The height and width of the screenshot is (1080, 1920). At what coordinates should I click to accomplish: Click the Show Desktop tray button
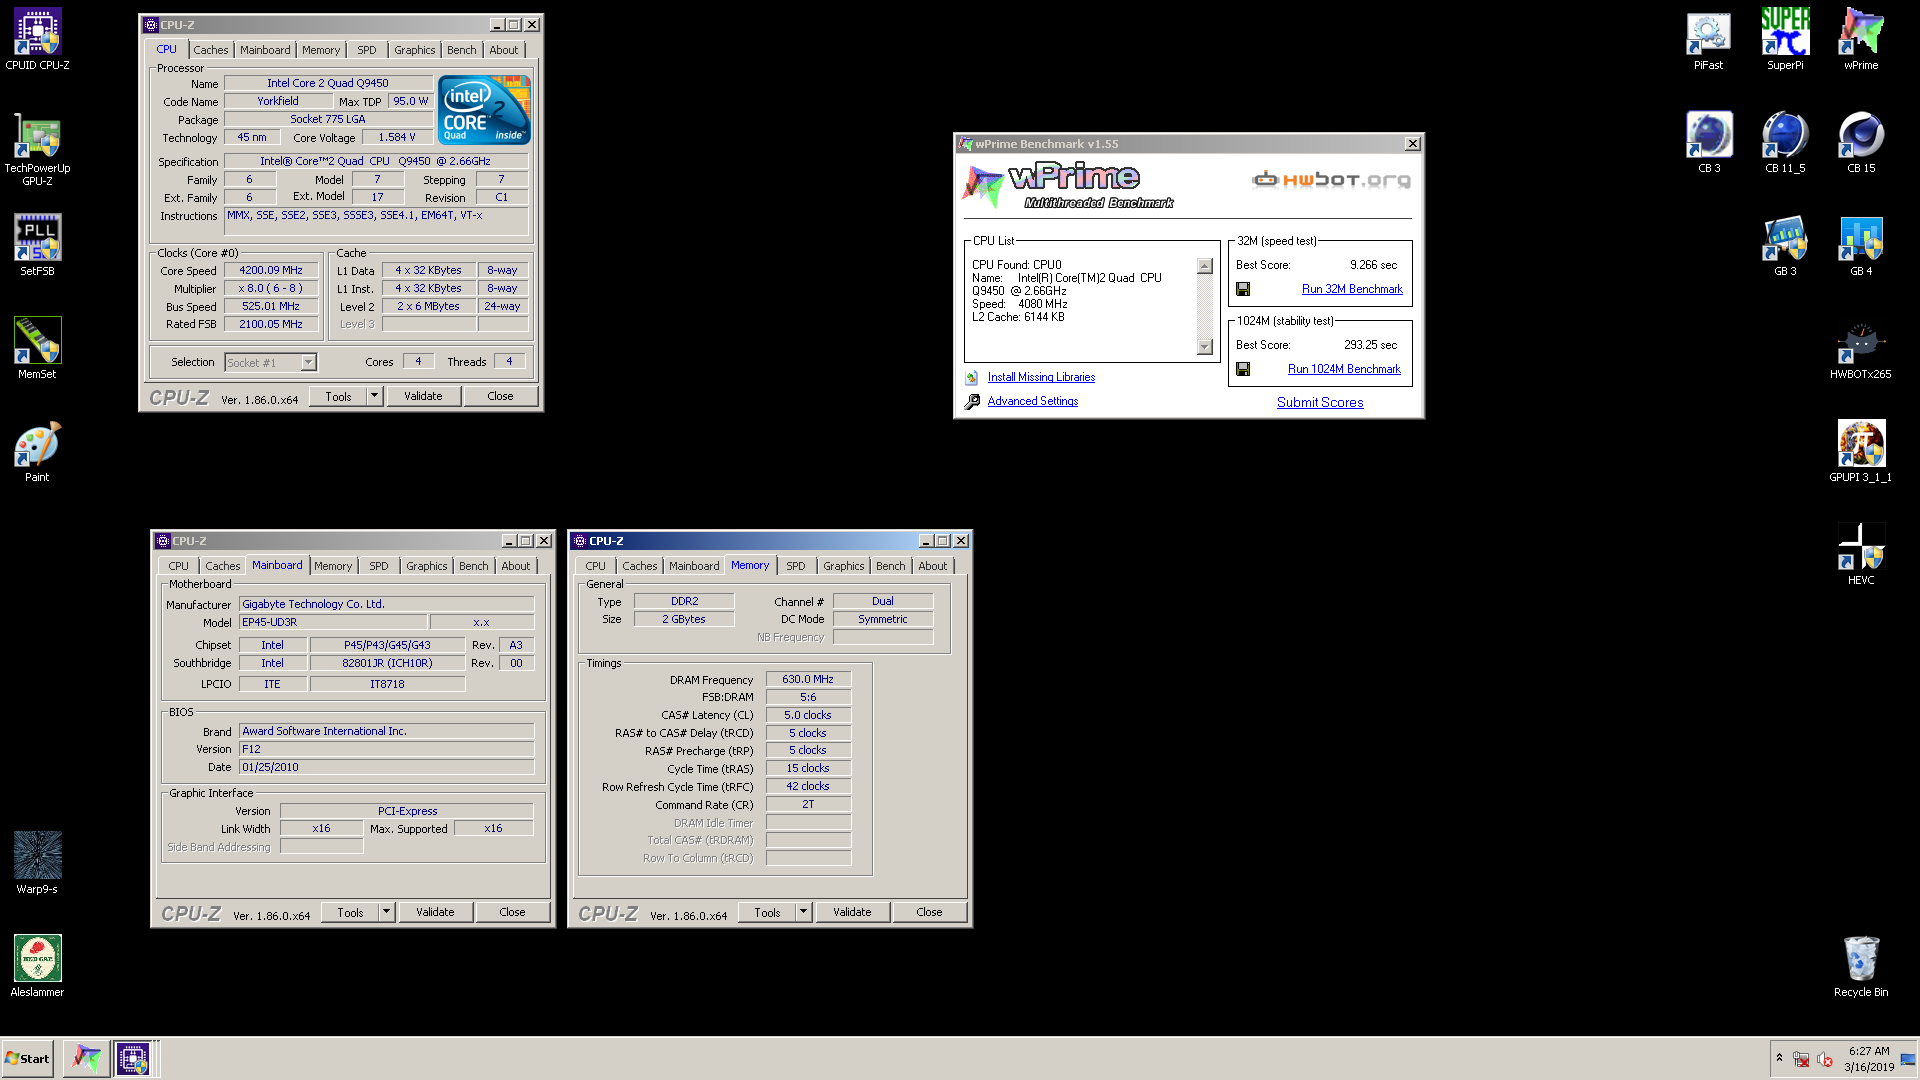pos(1908,1059)
